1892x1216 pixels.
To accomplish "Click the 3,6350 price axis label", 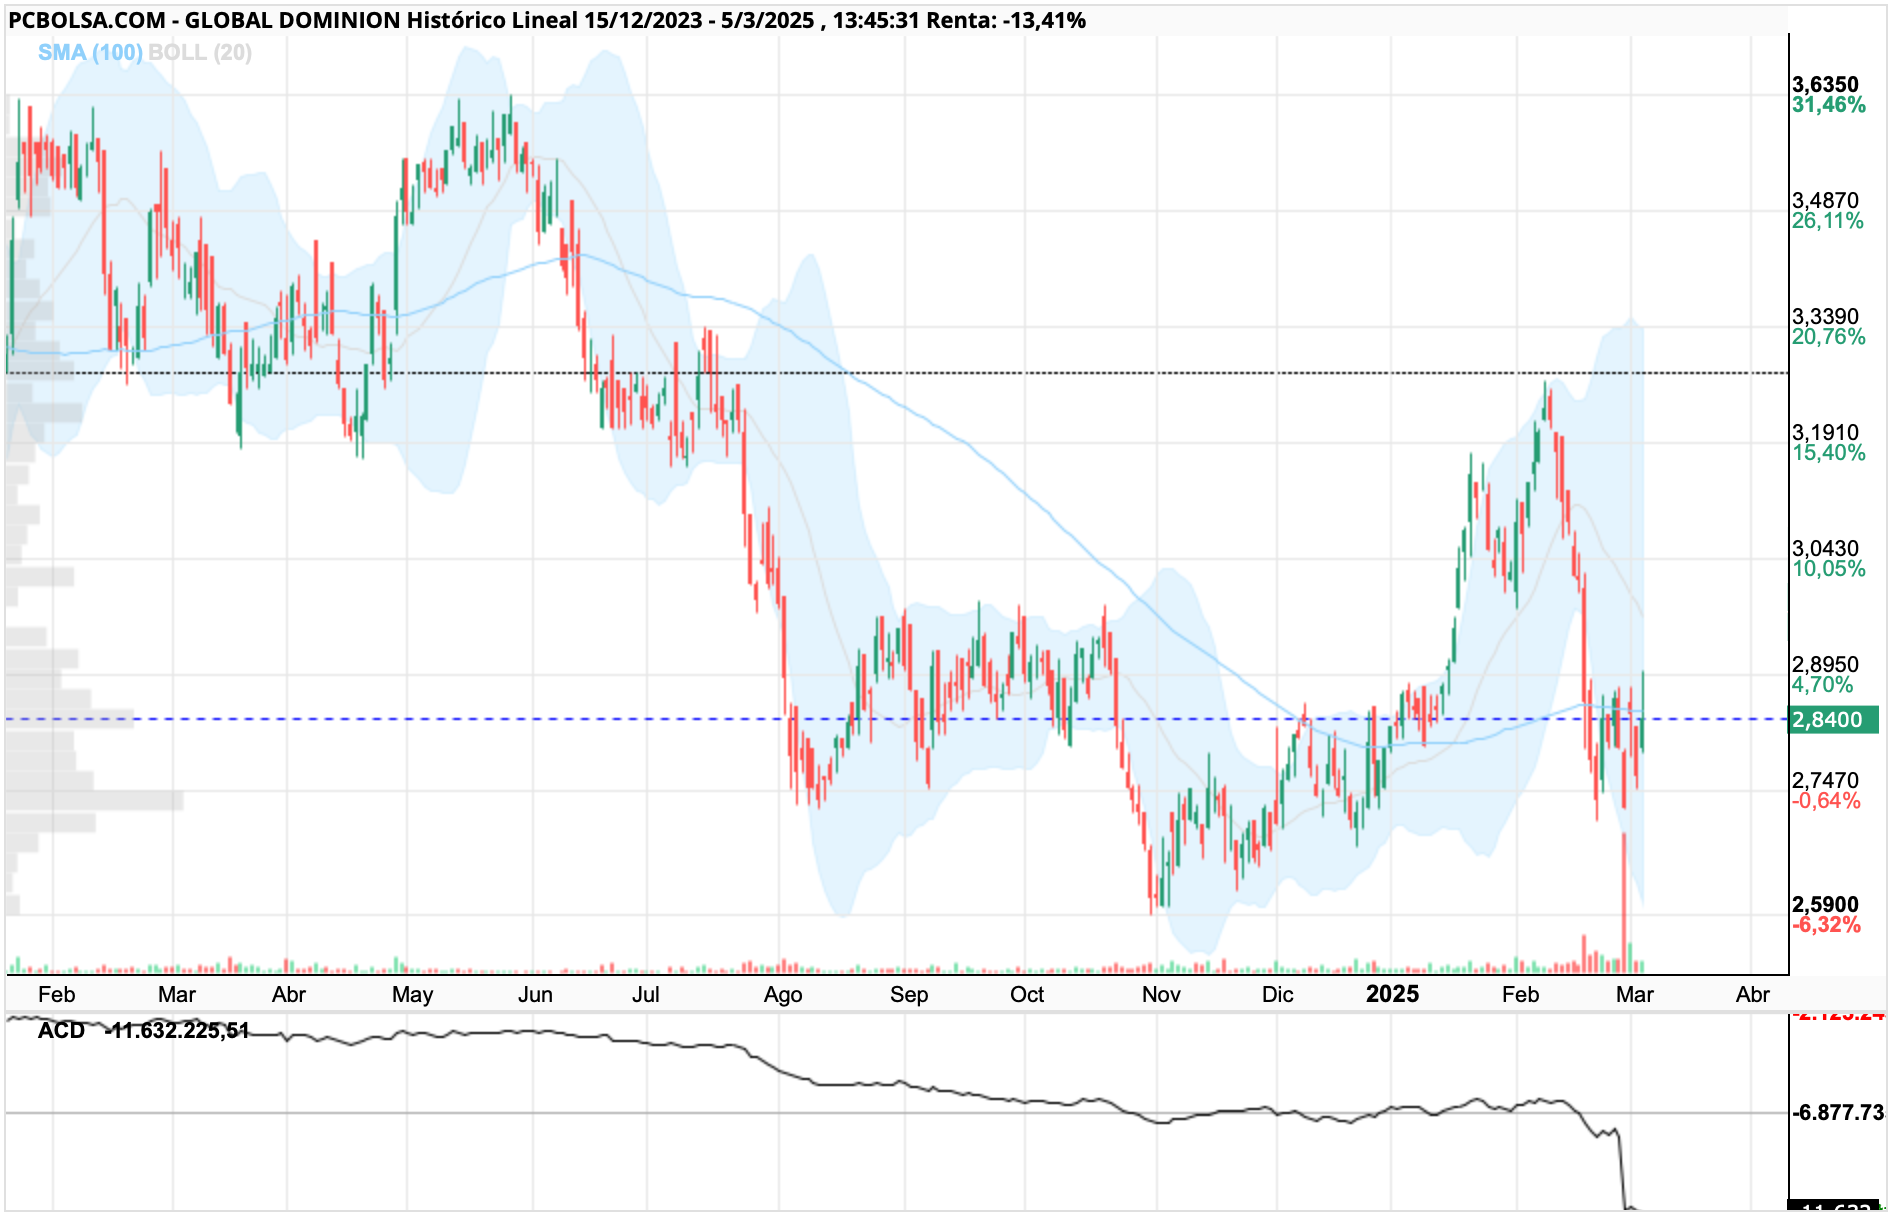I will 1825,84.
